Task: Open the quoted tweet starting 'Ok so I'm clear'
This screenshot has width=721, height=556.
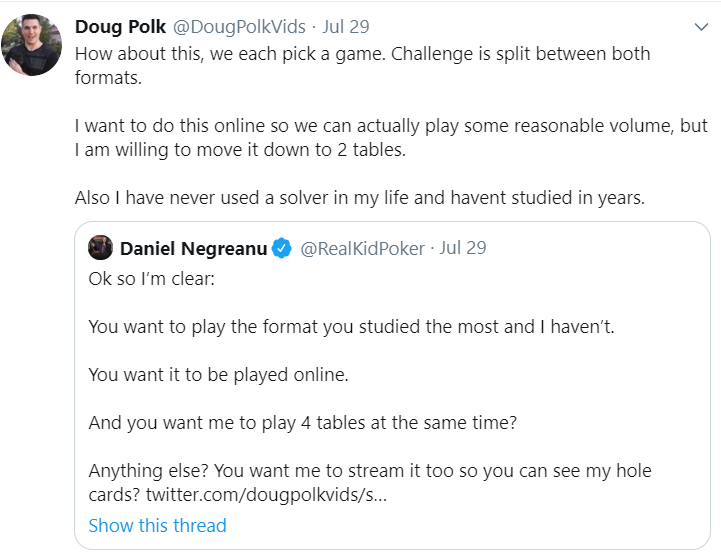Action: [392, 385]
